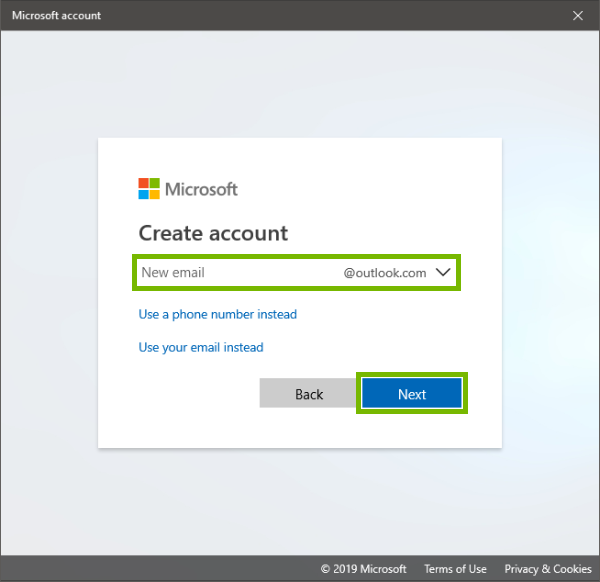Close the Microsoft account window
The image size is (600, 582).
coord(578,15)
